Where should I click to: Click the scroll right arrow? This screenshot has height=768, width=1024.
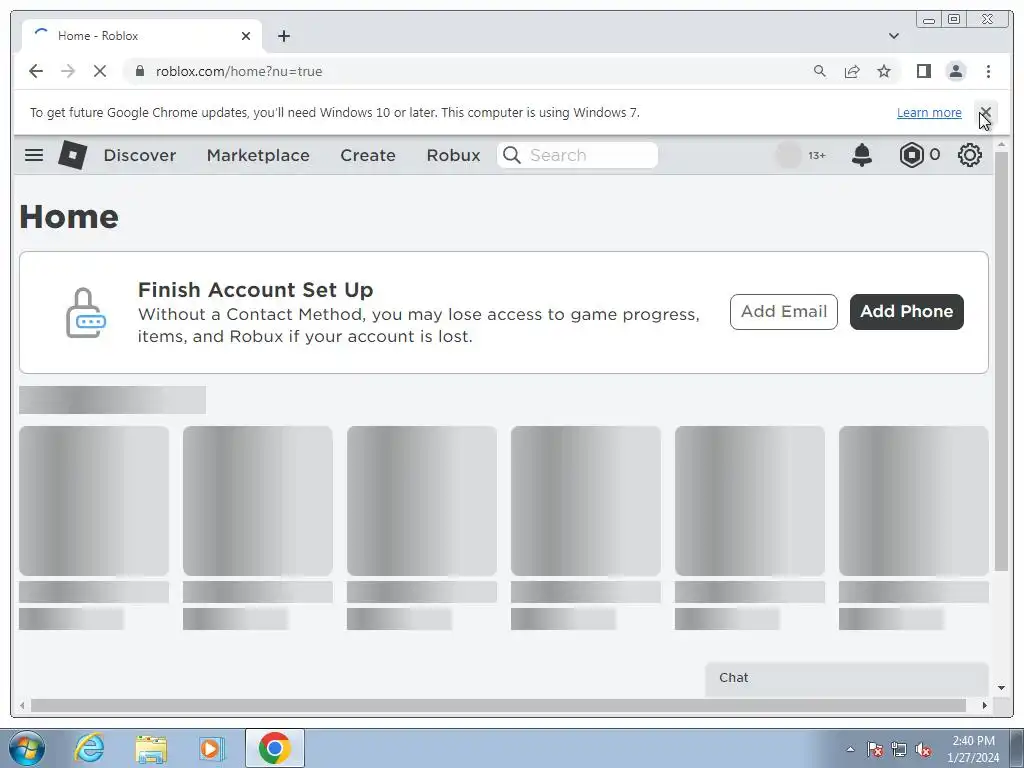click(x=985, y=705)
